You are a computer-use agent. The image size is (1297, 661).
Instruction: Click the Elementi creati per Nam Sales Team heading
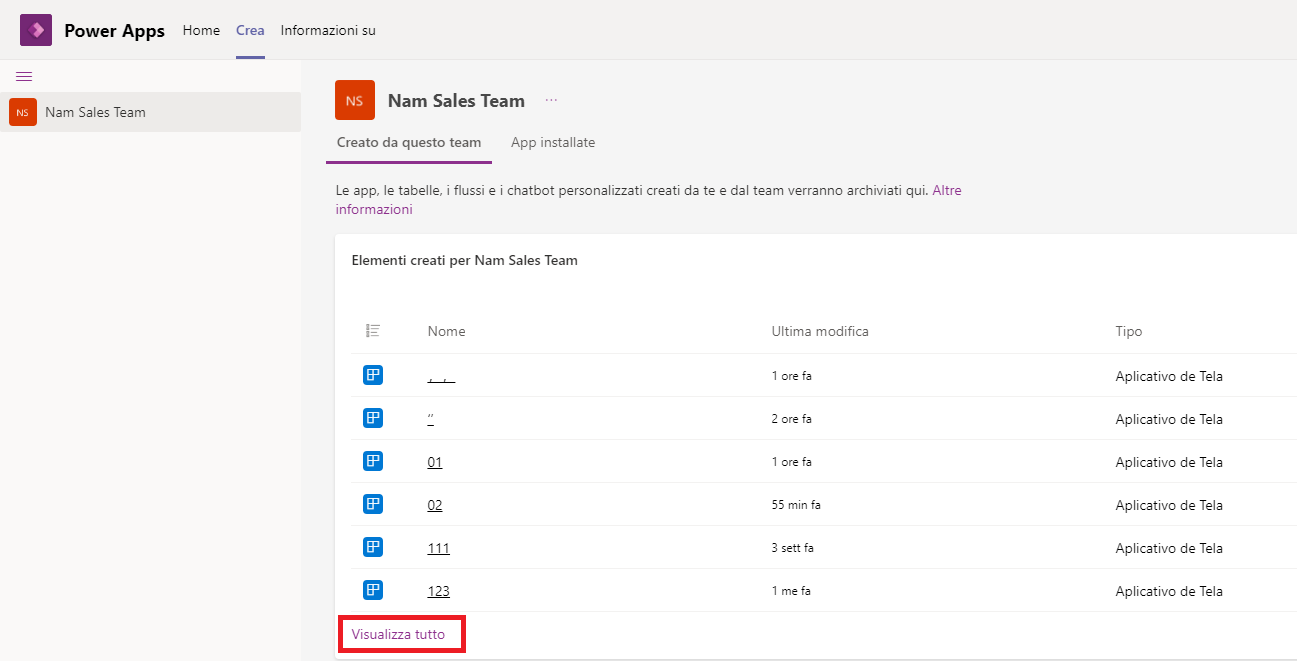click(465, 260)
